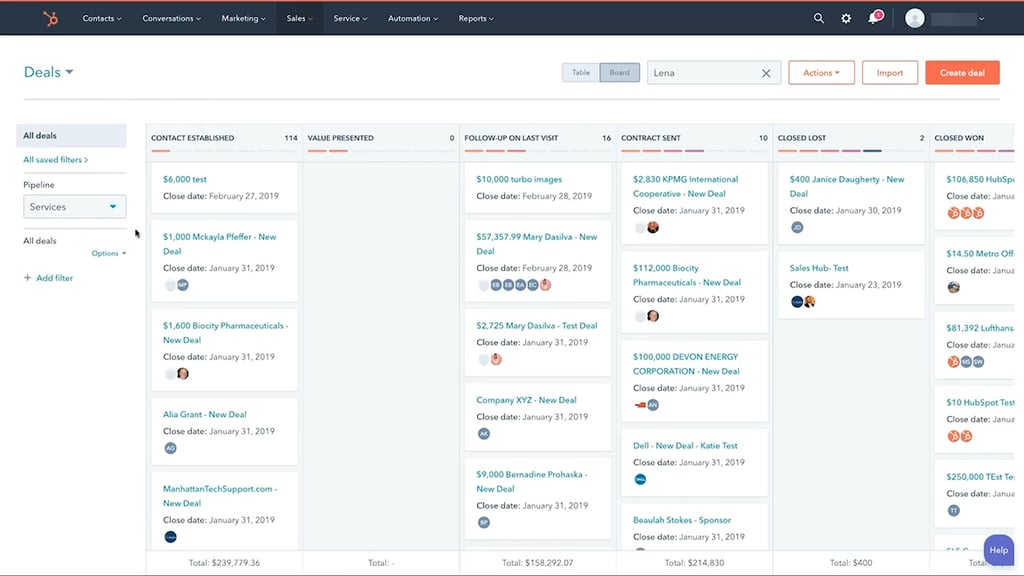
Task: Open $250,000 TEst deal
Action: click(980, 477)
